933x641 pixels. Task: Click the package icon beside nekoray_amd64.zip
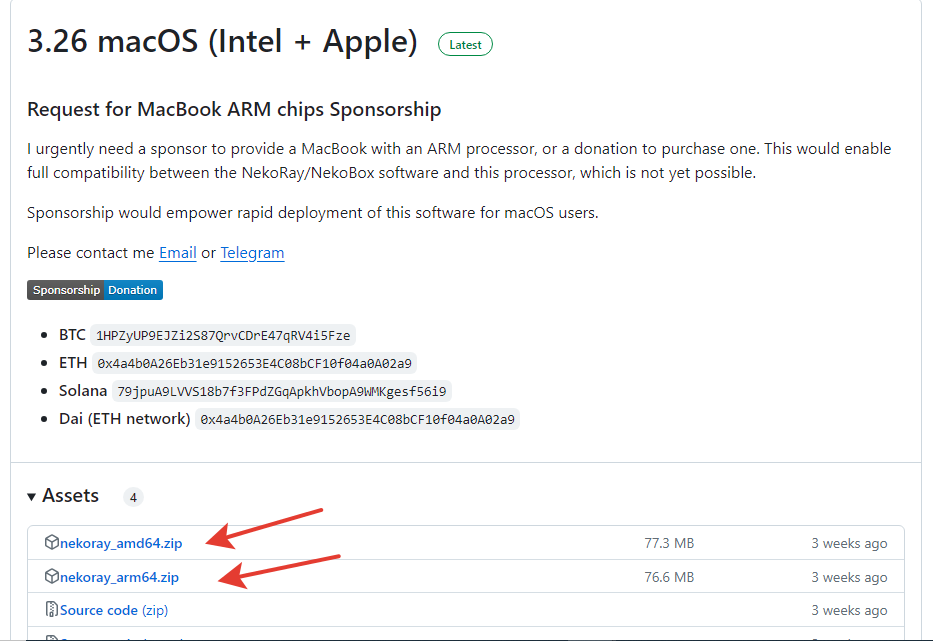[52, 543]
